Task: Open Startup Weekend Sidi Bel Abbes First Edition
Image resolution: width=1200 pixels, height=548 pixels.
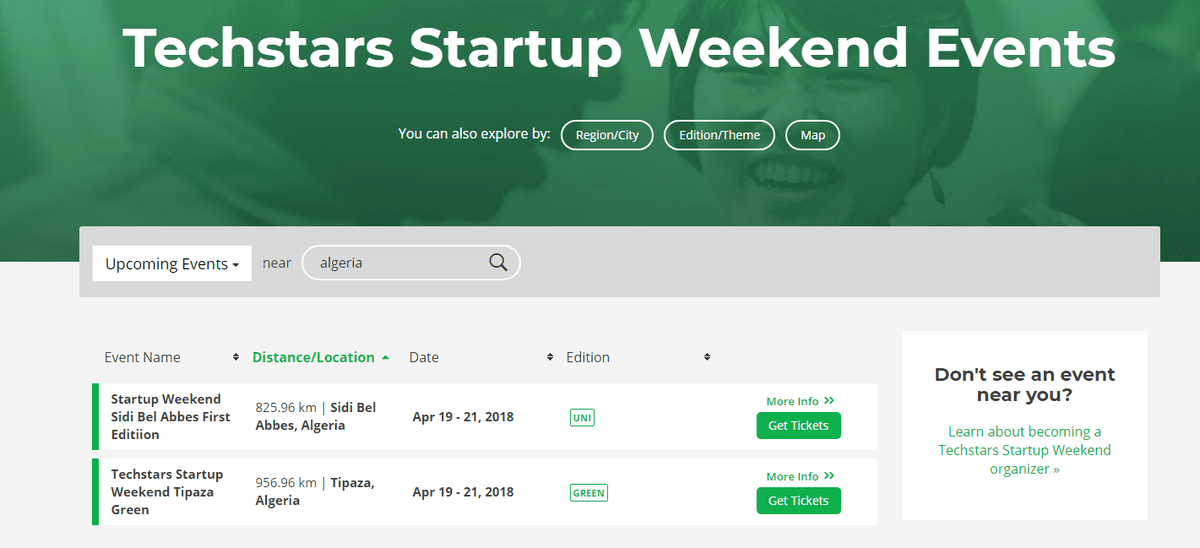Action: 170,417
